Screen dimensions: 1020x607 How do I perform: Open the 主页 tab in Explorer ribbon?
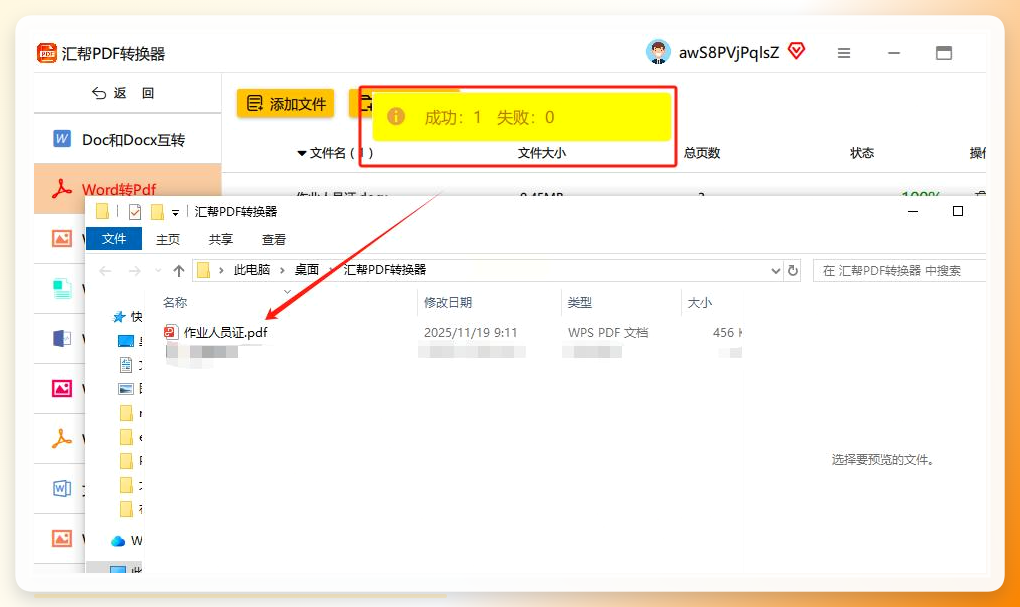[168, 239]
